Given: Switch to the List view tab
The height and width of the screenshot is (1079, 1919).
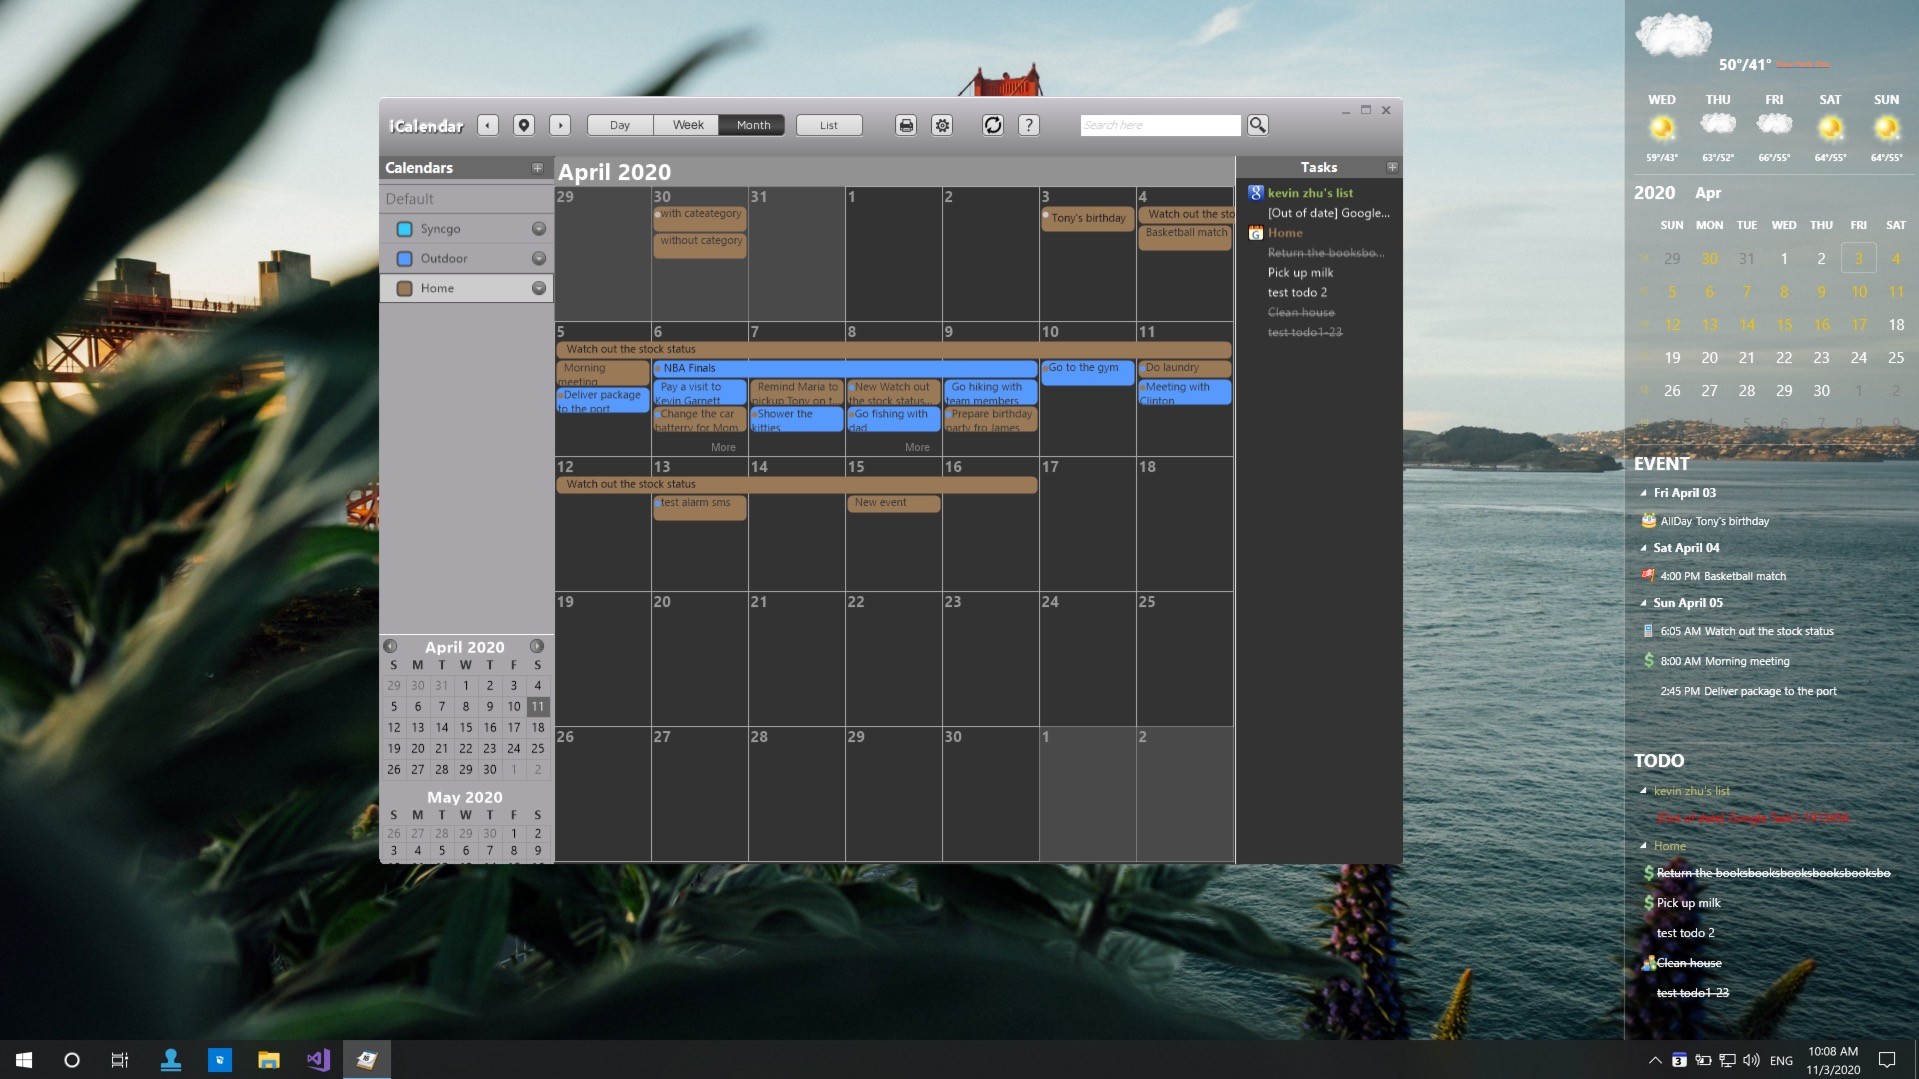Looking at the screenshot, I should (828, 125).
